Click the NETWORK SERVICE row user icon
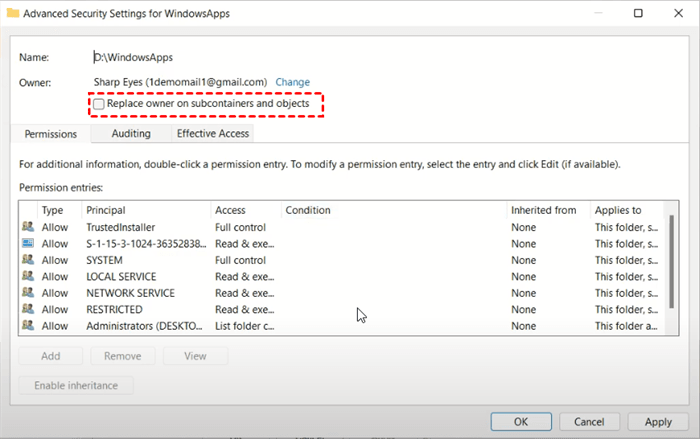This screenshot has height=439, width=700. (x=28, y=293)
